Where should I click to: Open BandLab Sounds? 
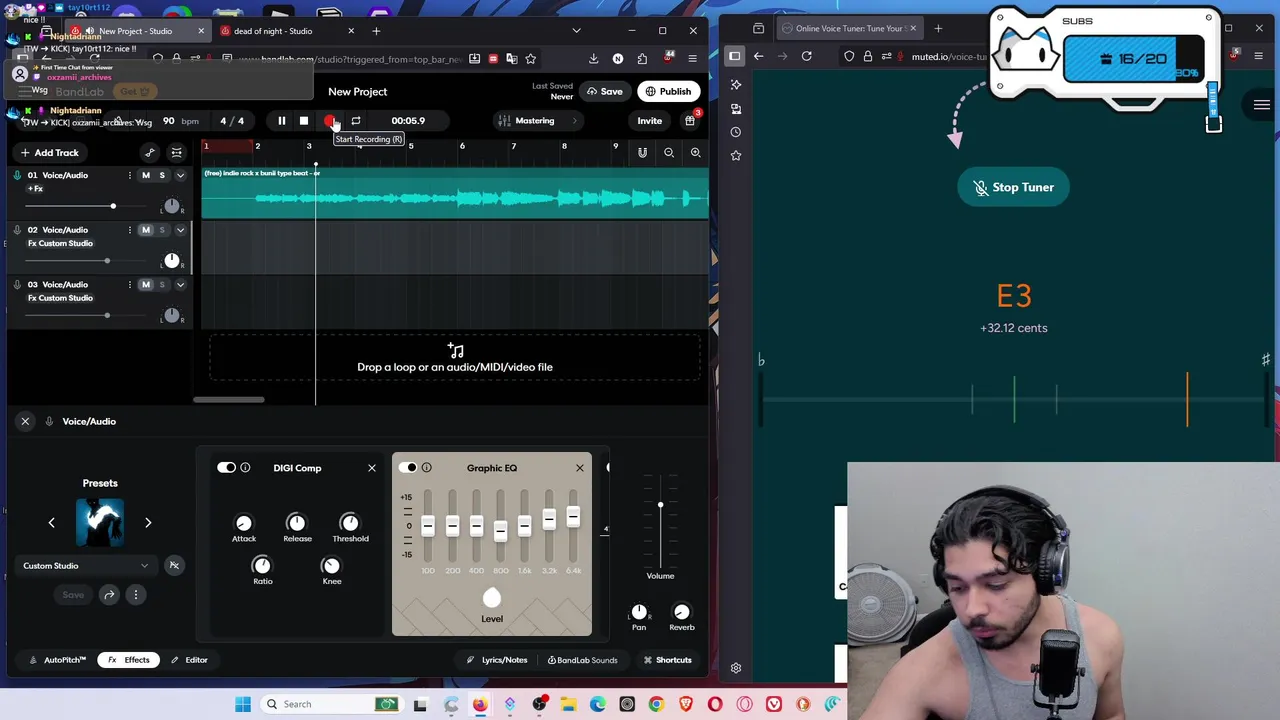pyautogui.click(x=582, y=660)
